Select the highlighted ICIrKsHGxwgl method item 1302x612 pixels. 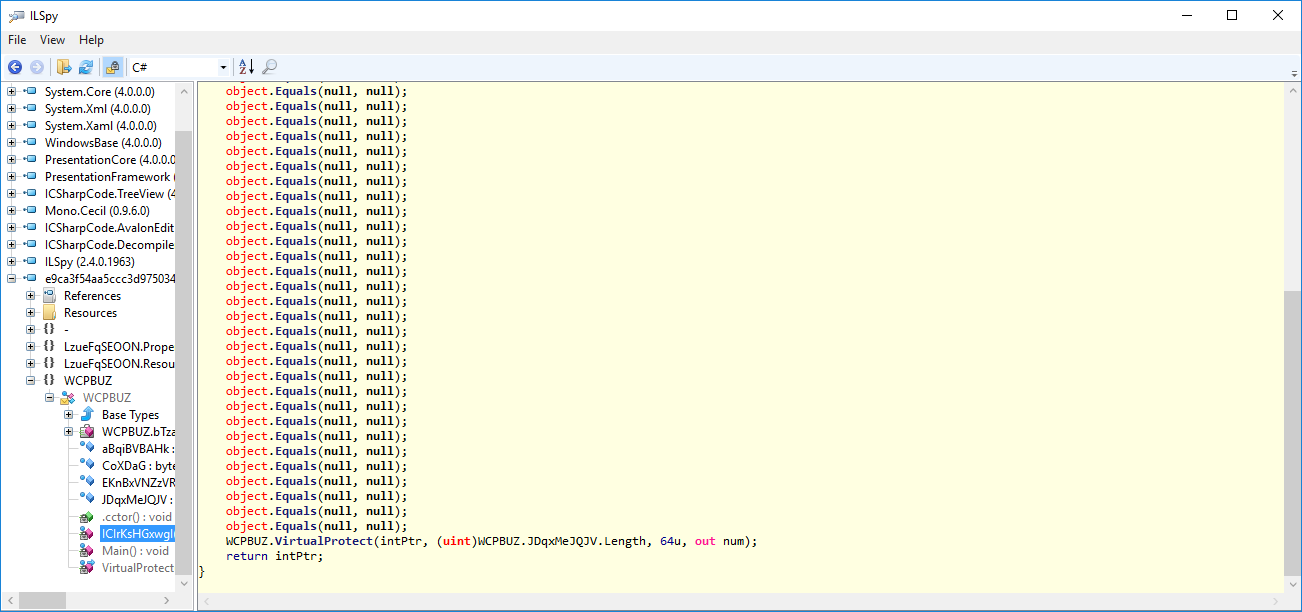pyautogui.click(x=137, y=534)
